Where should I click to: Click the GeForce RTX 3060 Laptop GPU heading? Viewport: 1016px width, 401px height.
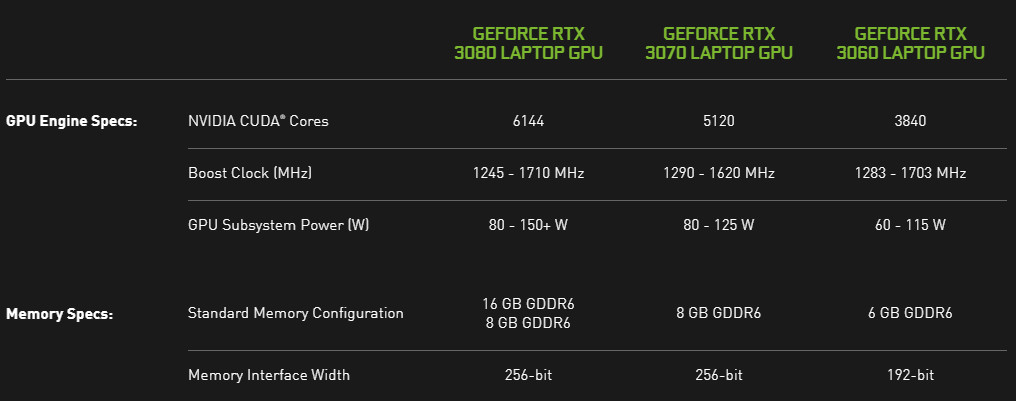coord(910,43)
